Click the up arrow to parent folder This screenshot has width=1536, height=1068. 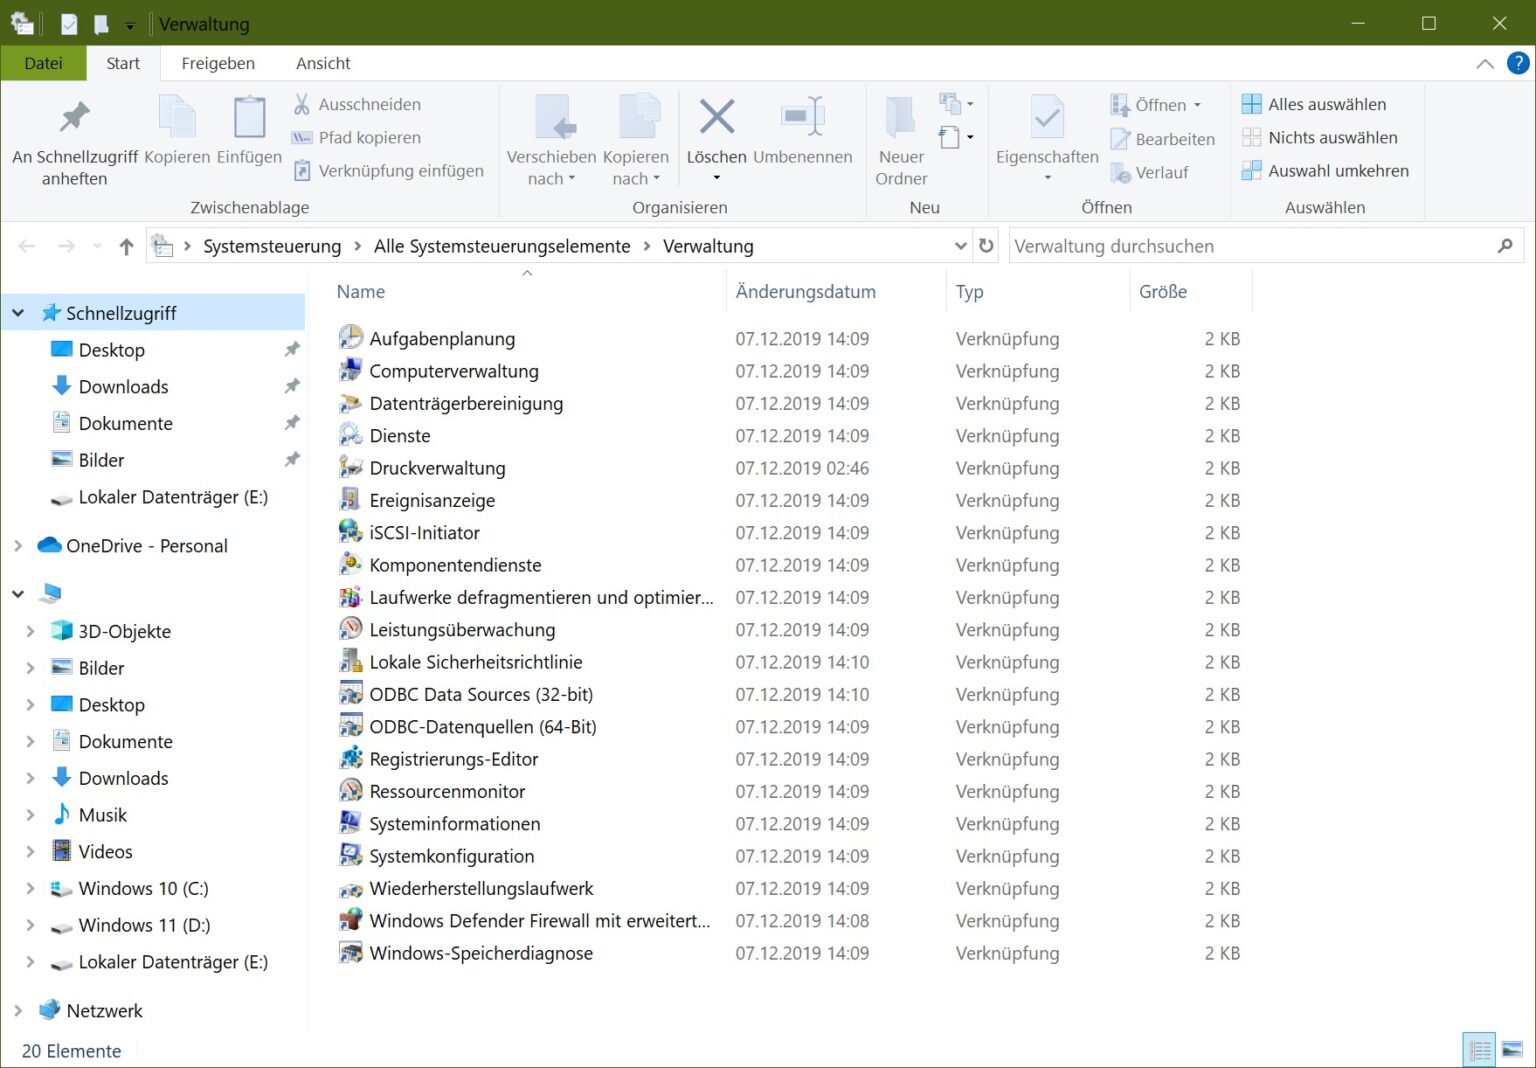click(x=126, y=246)
